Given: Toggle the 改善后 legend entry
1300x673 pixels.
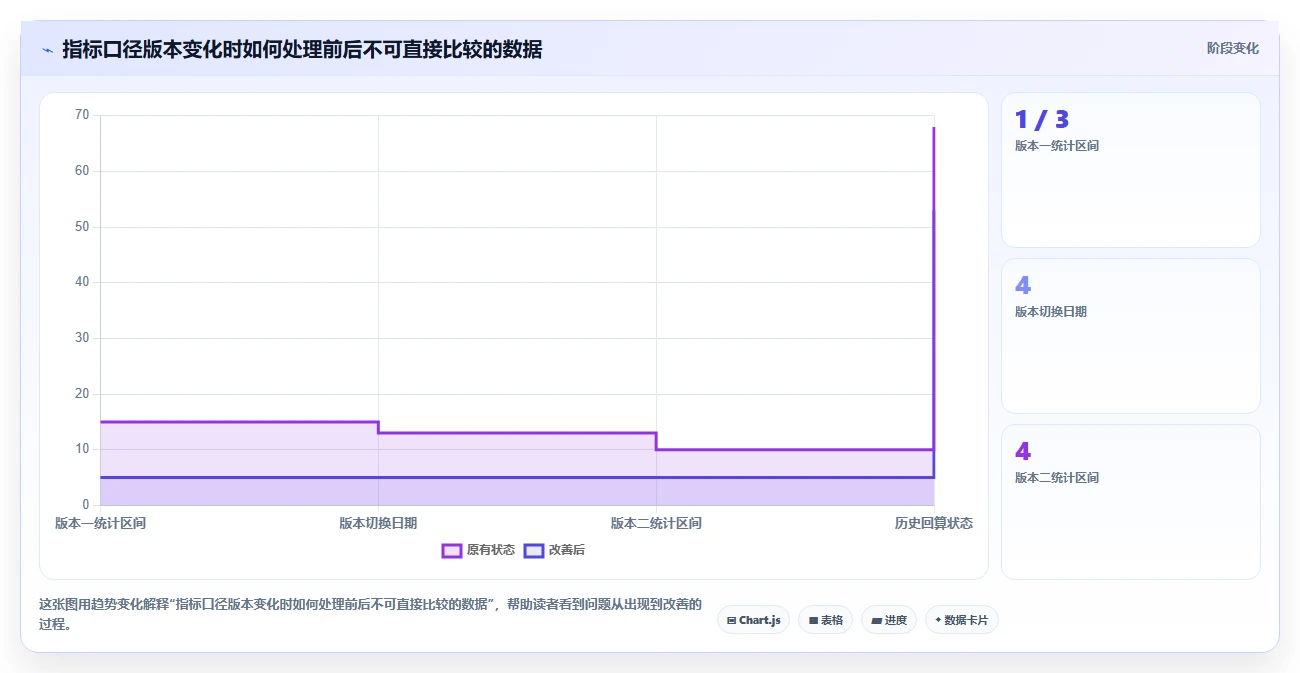Looking at the screenshot, I should click(x=555, y=550).
